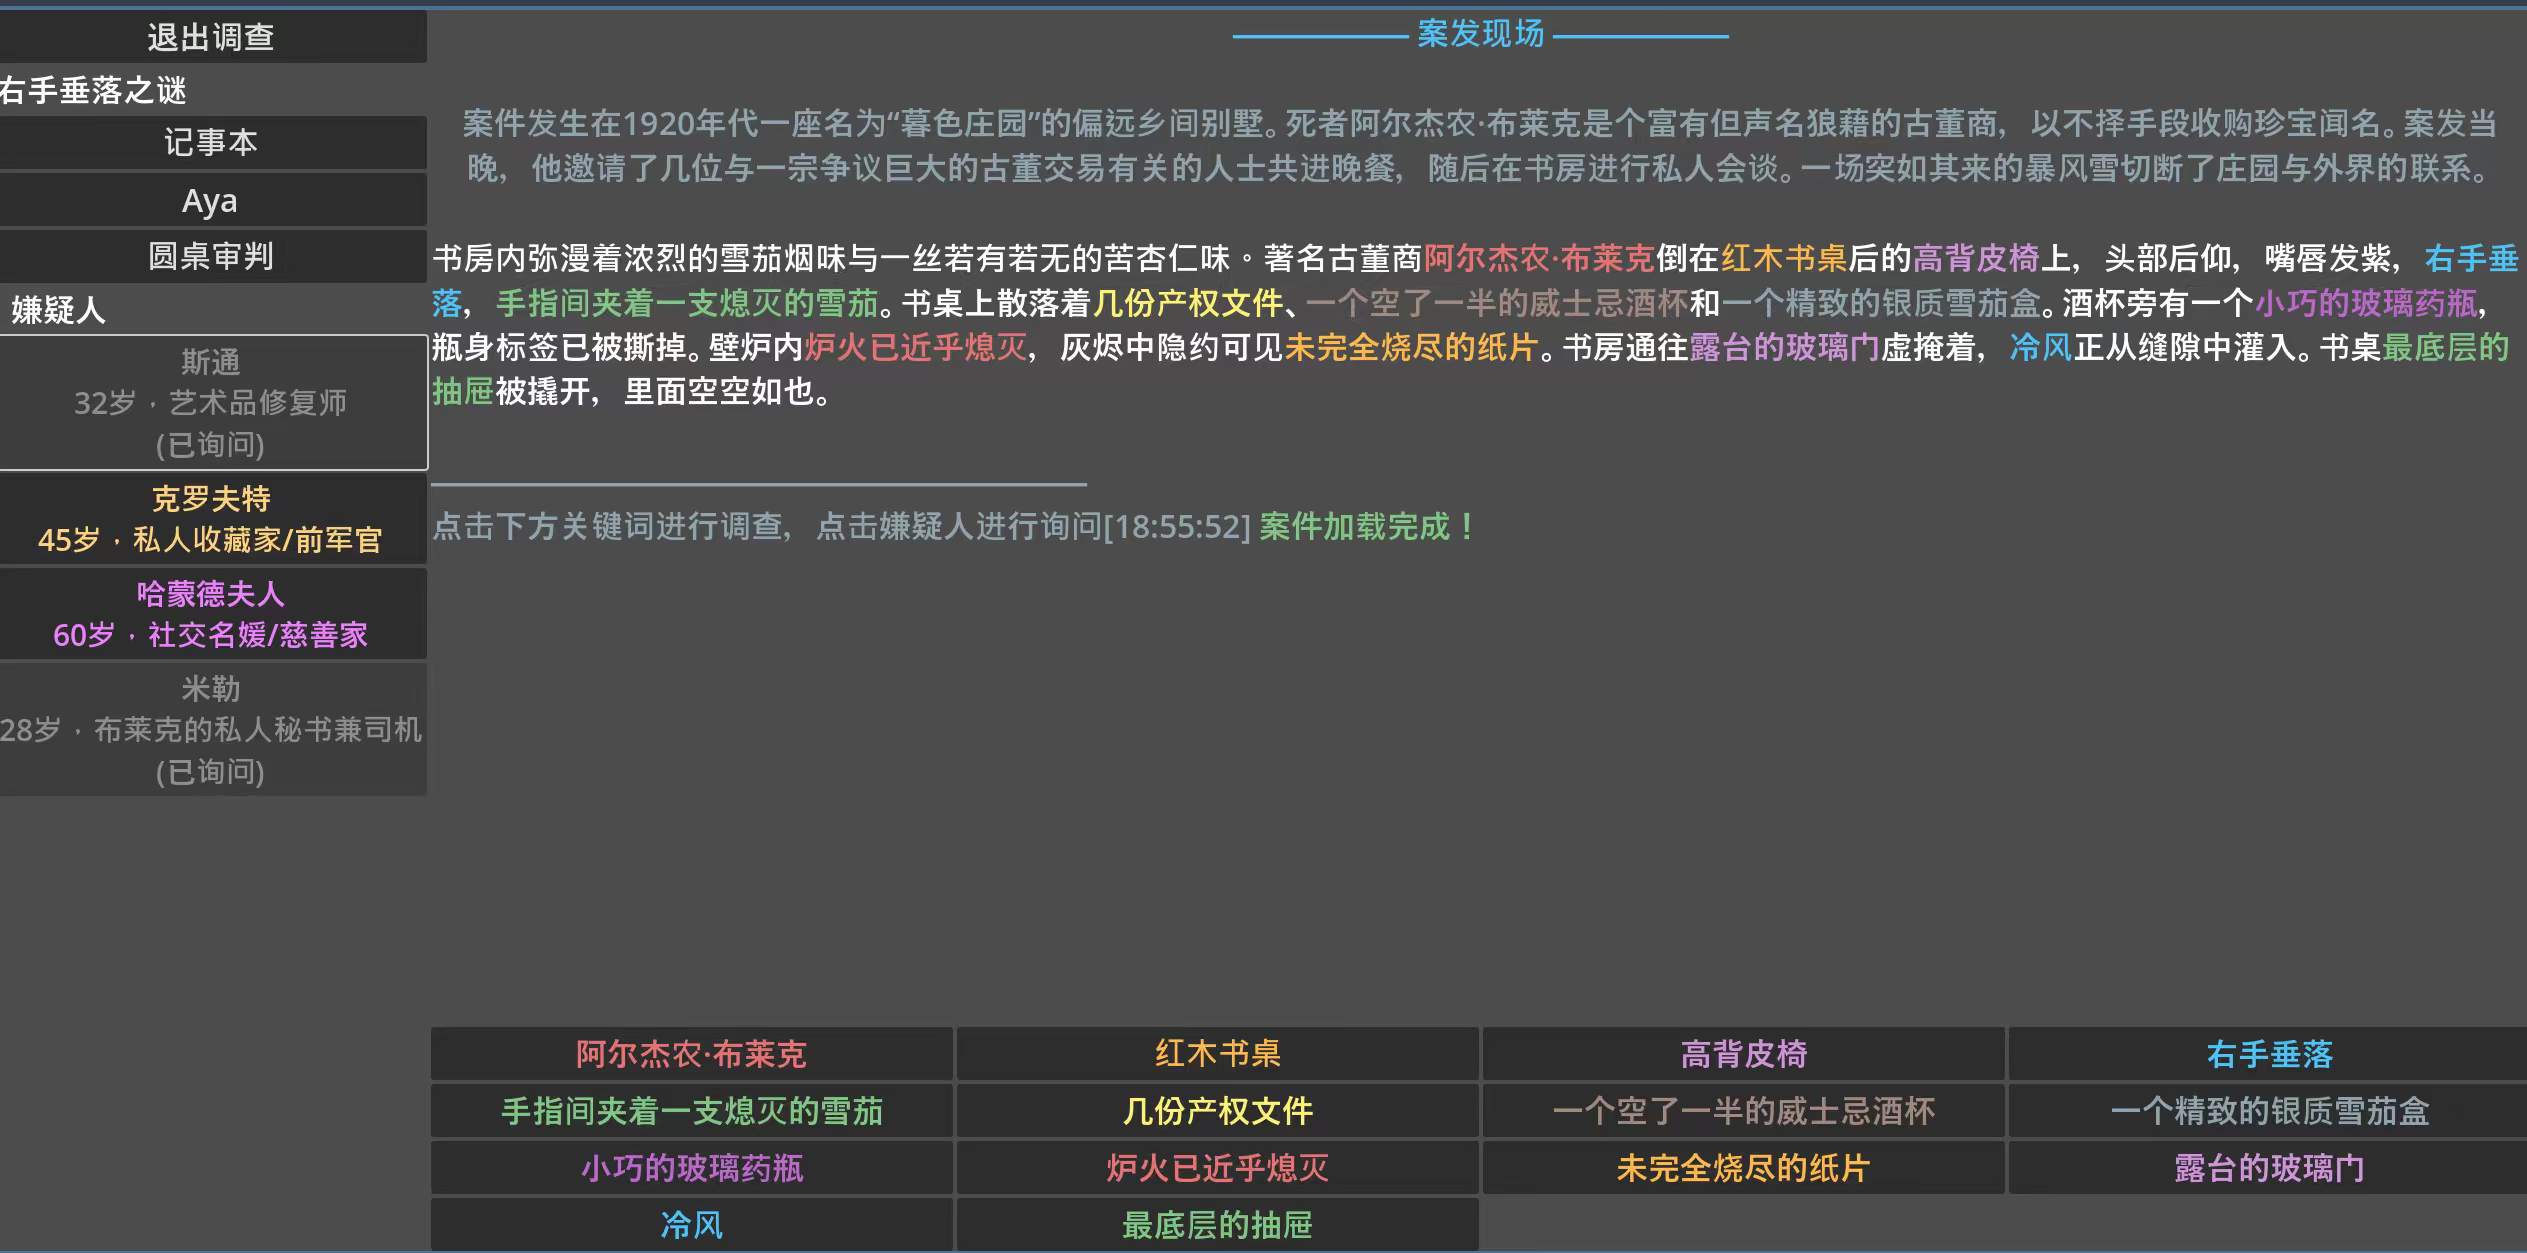The image size is (2527, 1253).
Task: Investigate keyword 右手垂落
Action: click(2268, 1054)
